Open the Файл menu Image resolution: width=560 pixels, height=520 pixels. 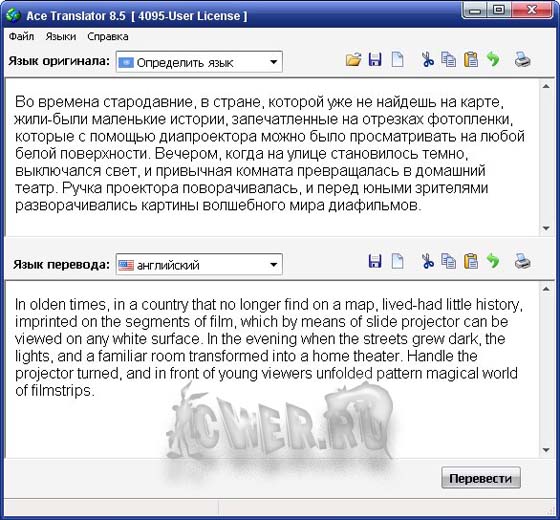click(21, 36)
